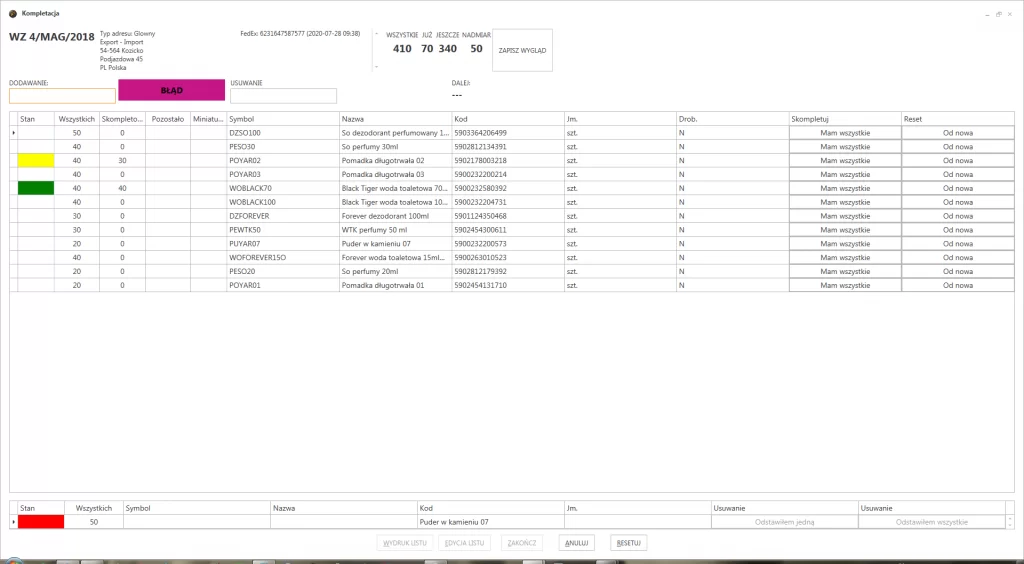The image size is (1024, 564).
Task: Click Odstawiłem wszystkie button in bottom grid
Action: [931, 522]
